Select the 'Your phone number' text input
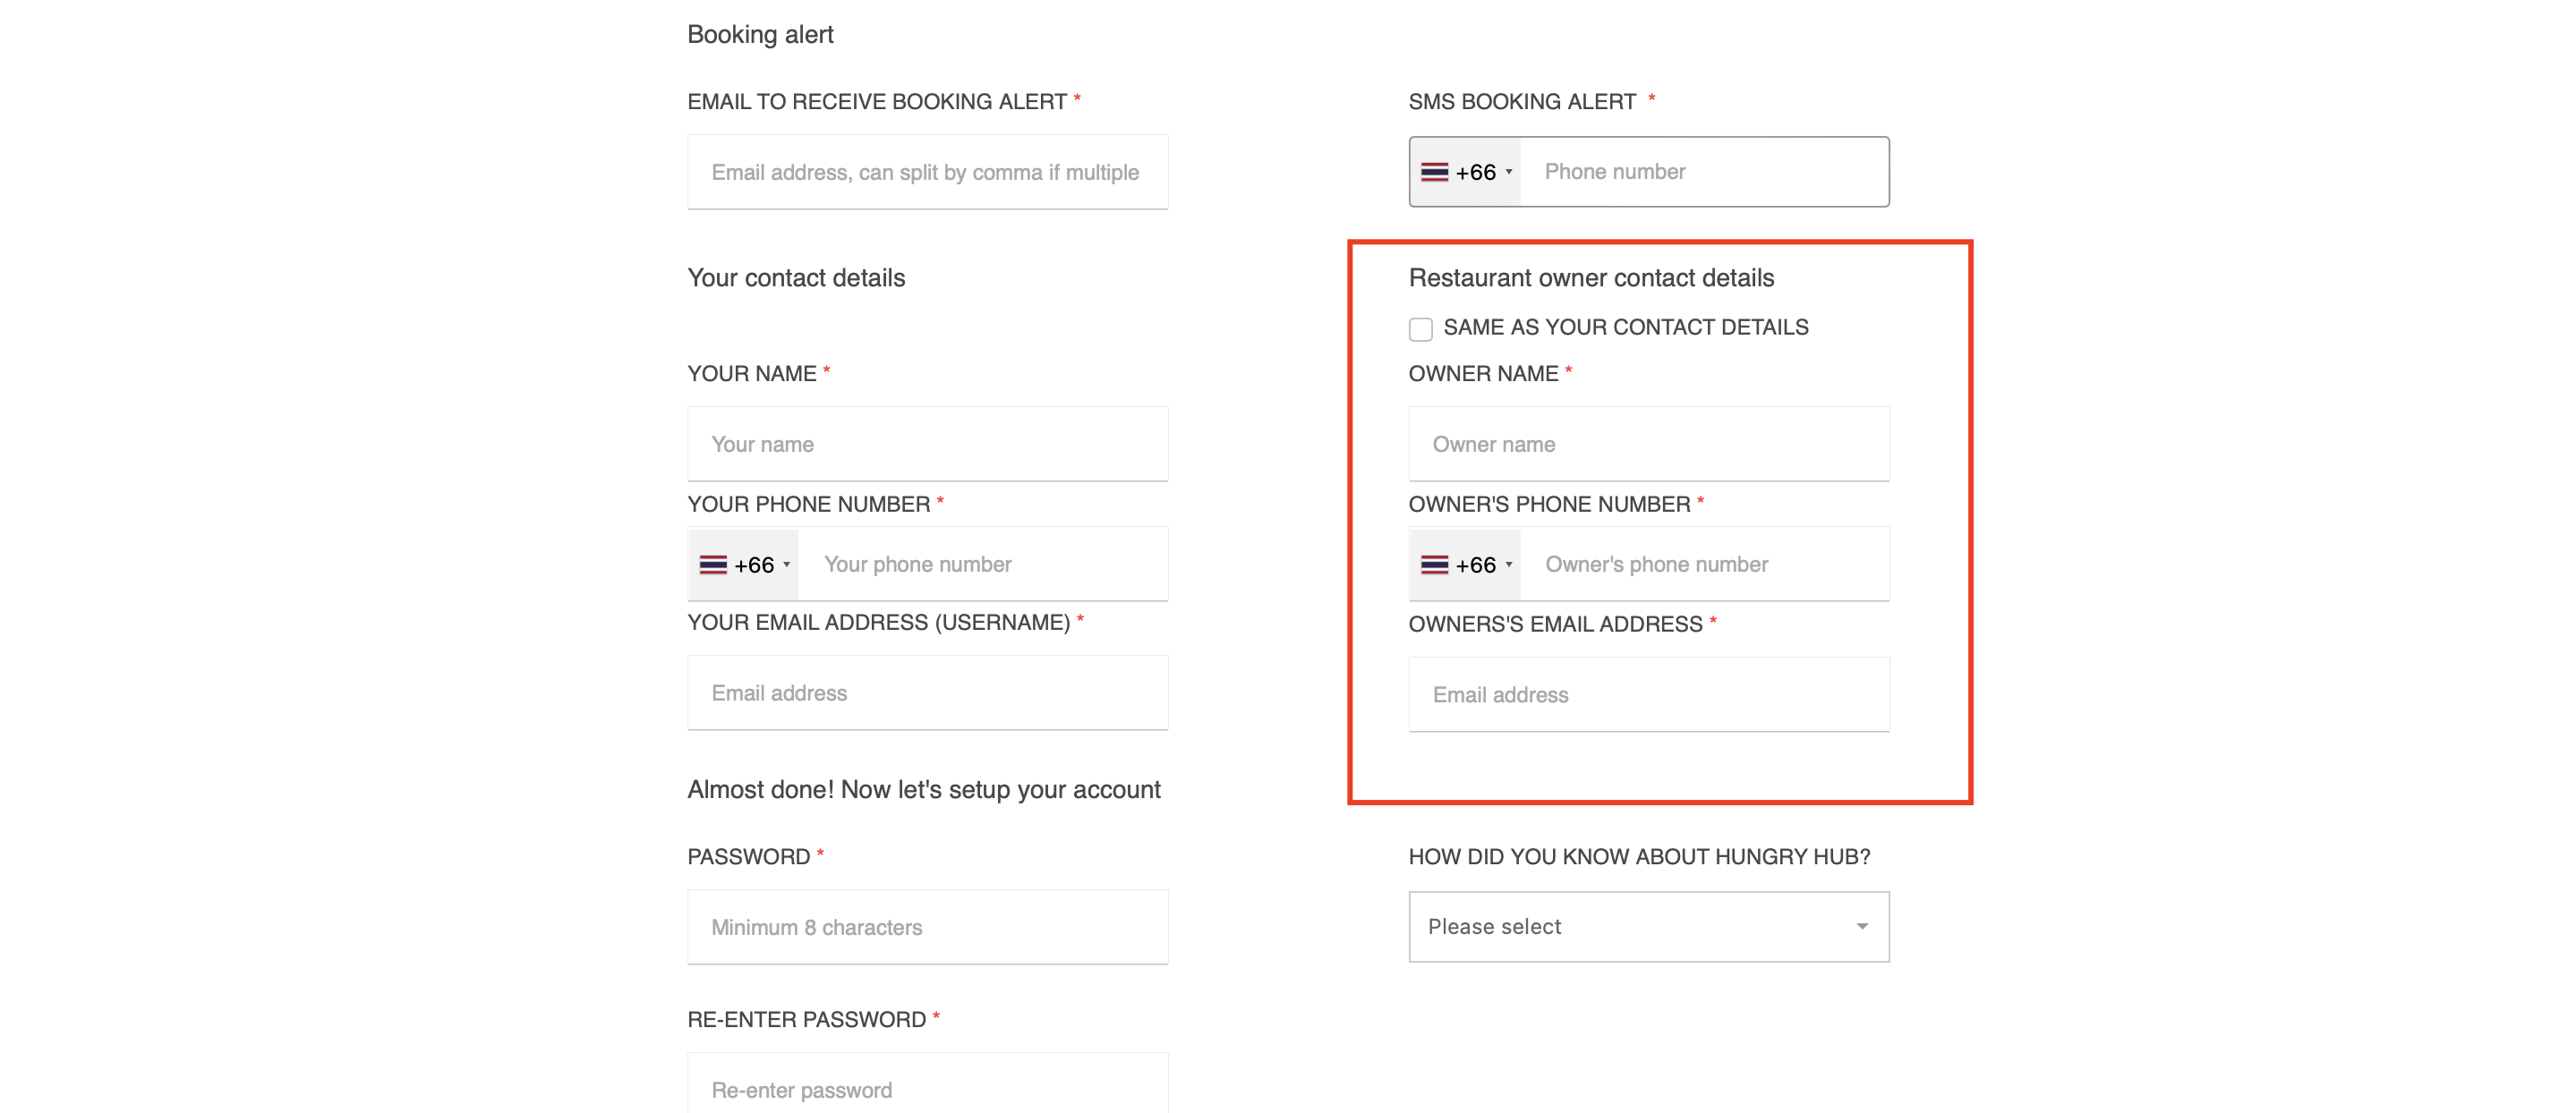2576x1113 pixels. (983, 565)
